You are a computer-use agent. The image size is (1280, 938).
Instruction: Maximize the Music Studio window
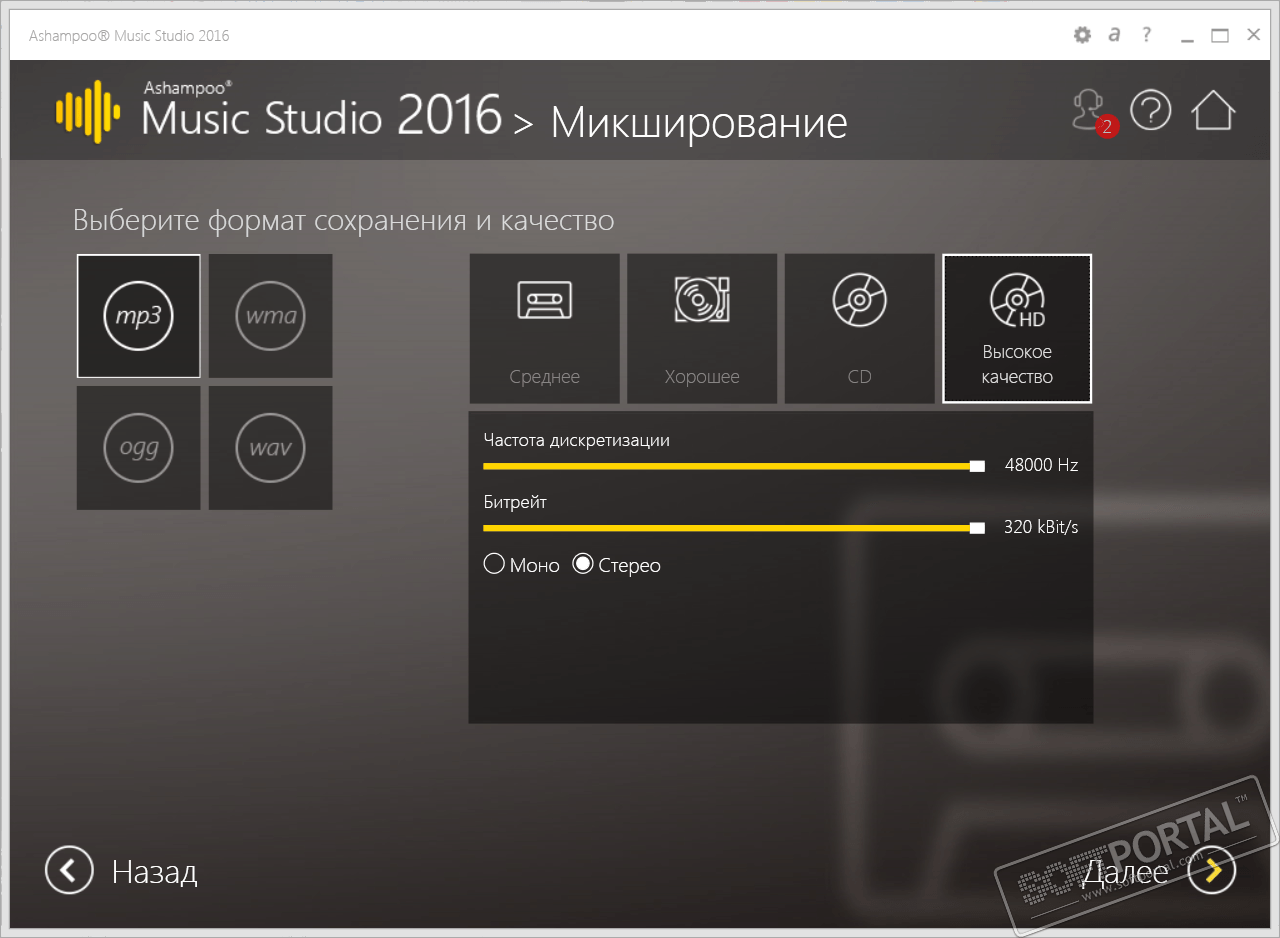(x=1220, y=36)
